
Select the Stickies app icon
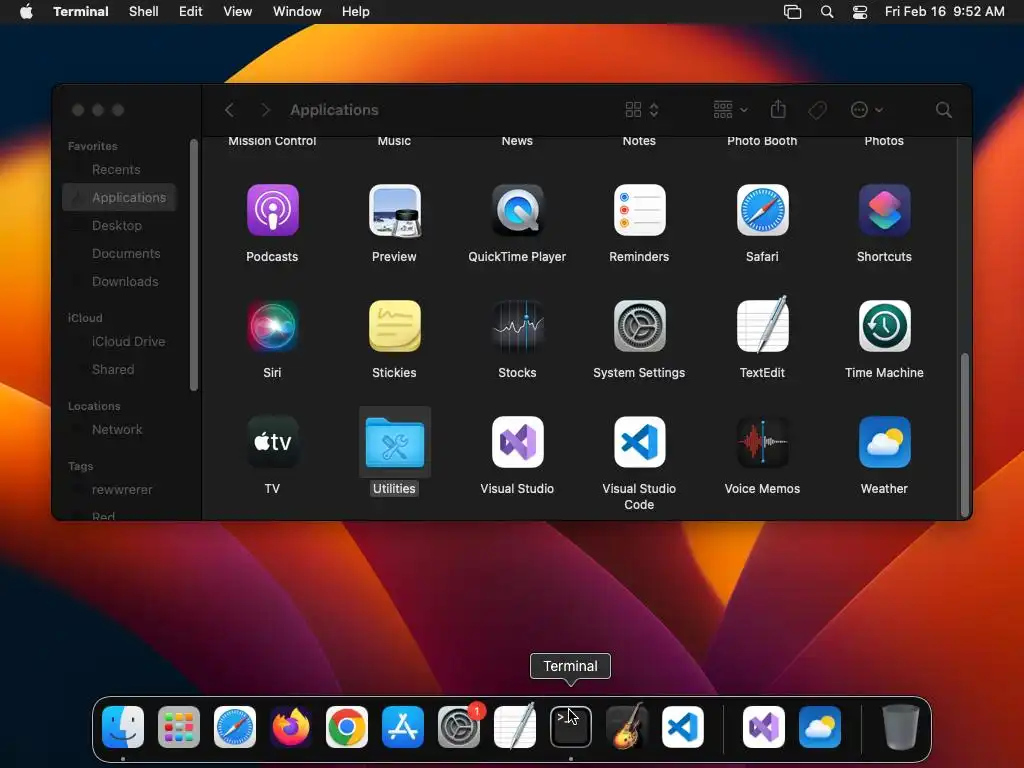point(394,326)
